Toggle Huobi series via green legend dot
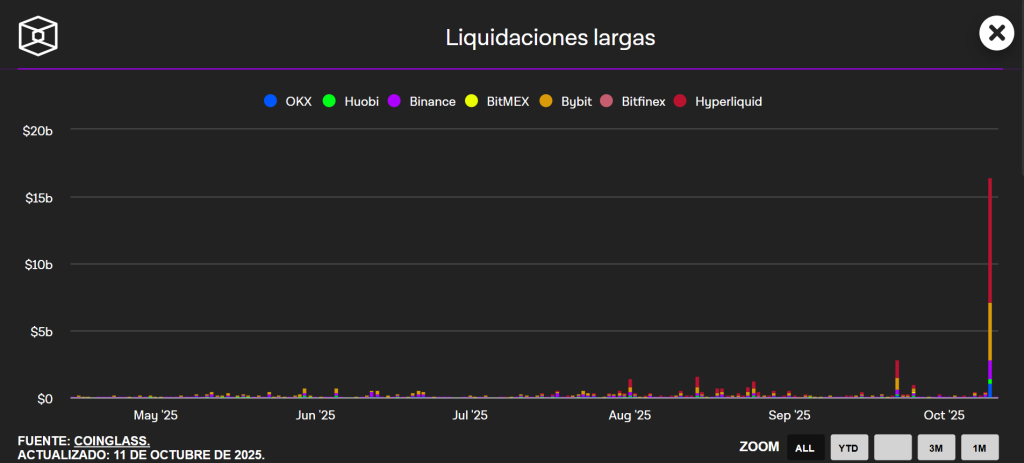The width and height of the screenshot is (1024, 463). click(x=328, y=101)
